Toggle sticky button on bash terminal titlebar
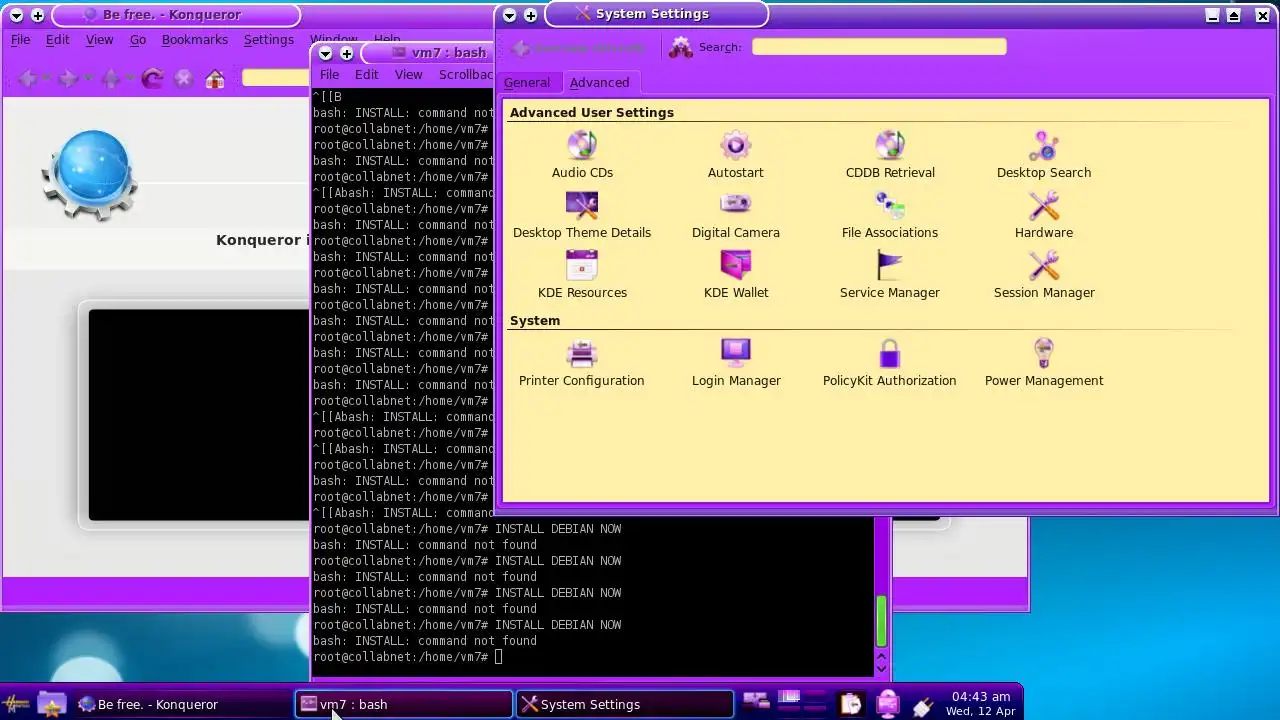The width and height of the screenshot is (1280, 720). tap(346, 54)
